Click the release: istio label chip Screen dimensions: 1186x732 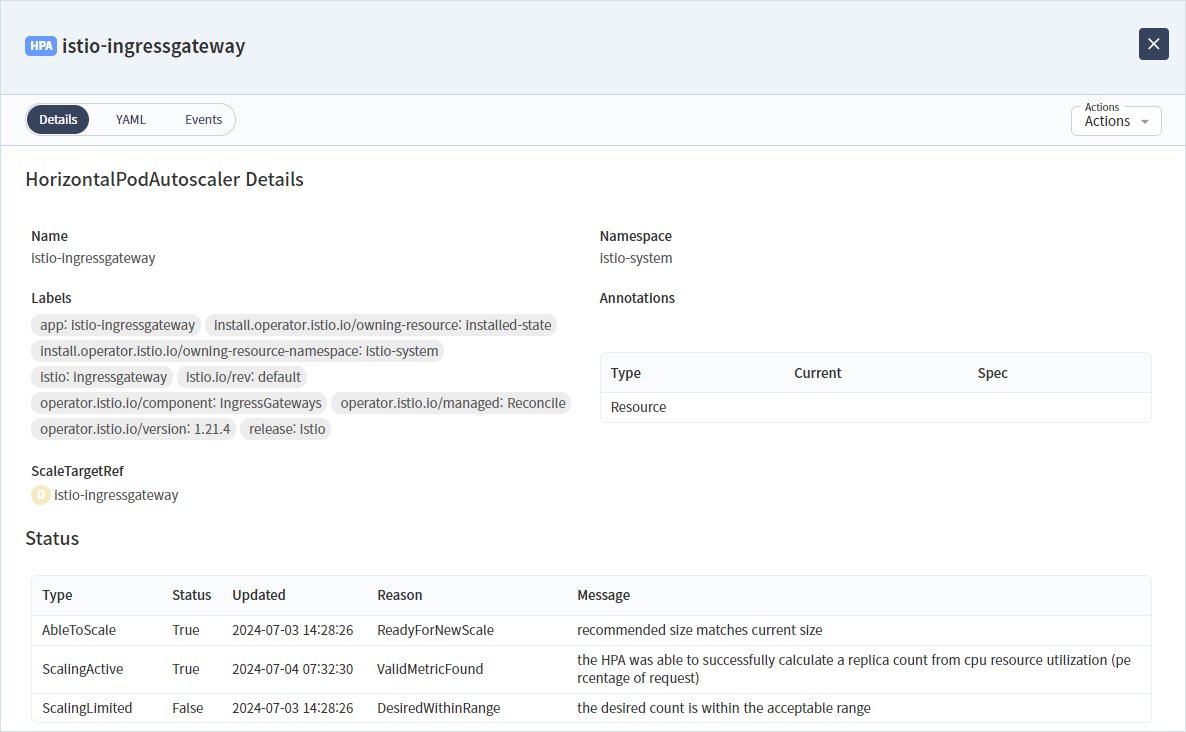point(287,429)
